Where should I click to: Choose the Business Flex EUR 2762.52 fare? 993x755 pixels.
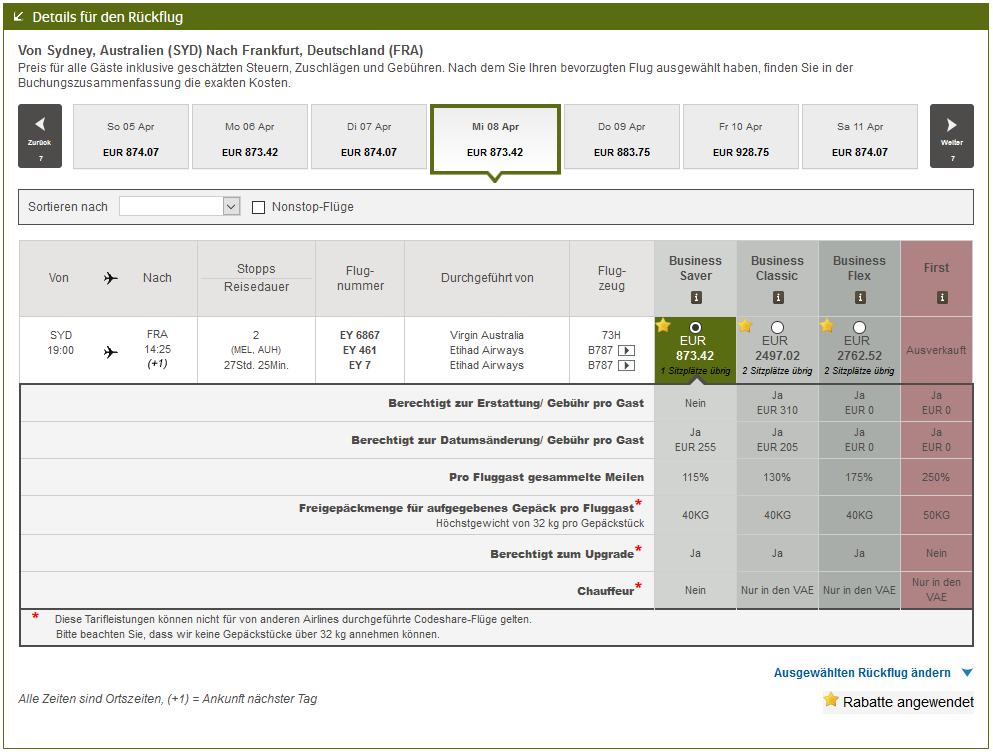[x=860, y=327]
